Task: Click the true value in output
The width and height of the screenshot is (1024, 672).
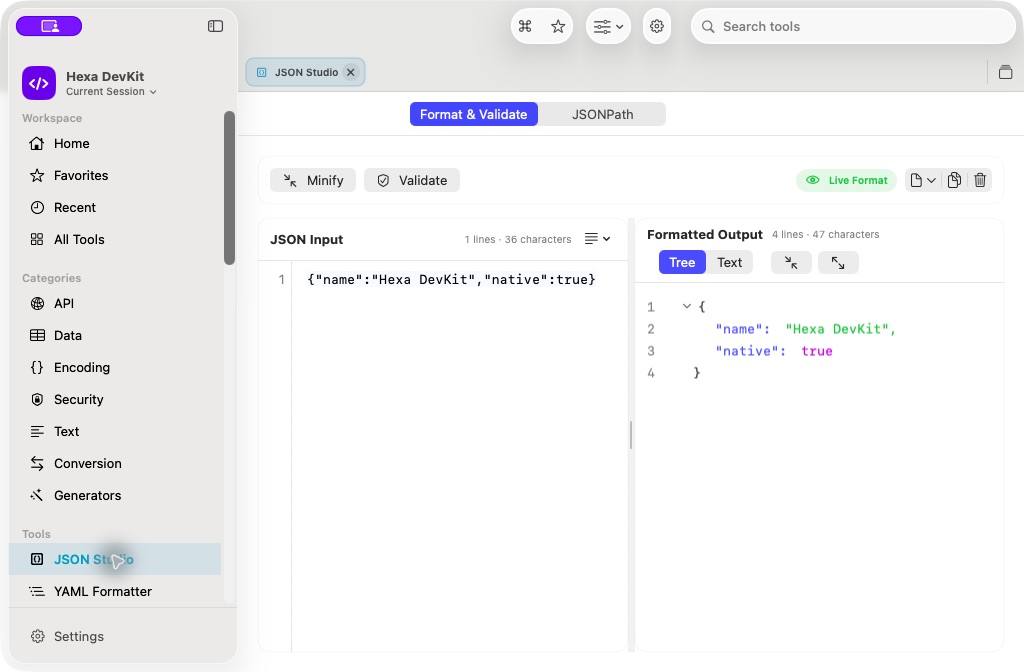Action: click(x=817, y=351)
